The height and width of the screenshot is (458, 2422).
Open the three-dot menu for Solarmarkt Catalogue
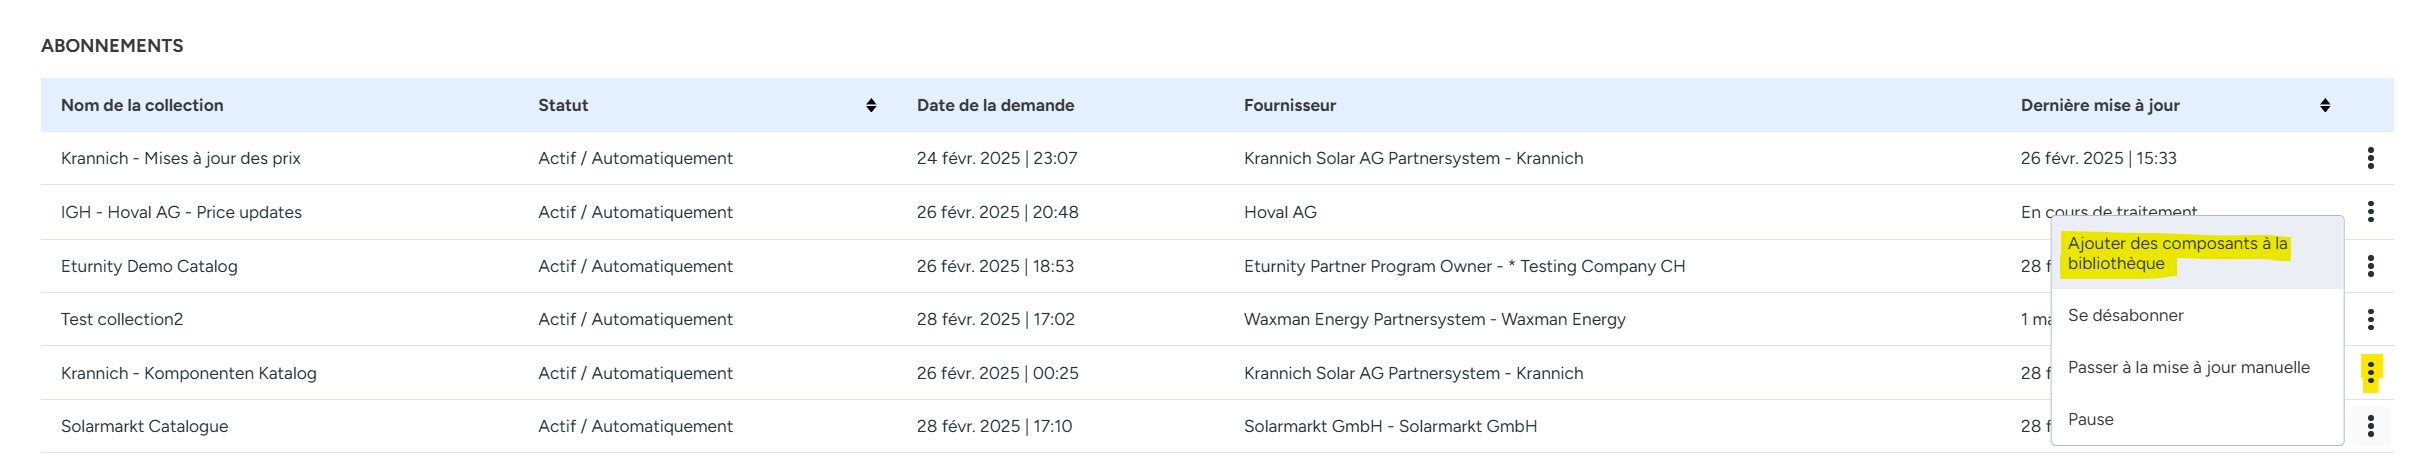(x=2370, y=426)
